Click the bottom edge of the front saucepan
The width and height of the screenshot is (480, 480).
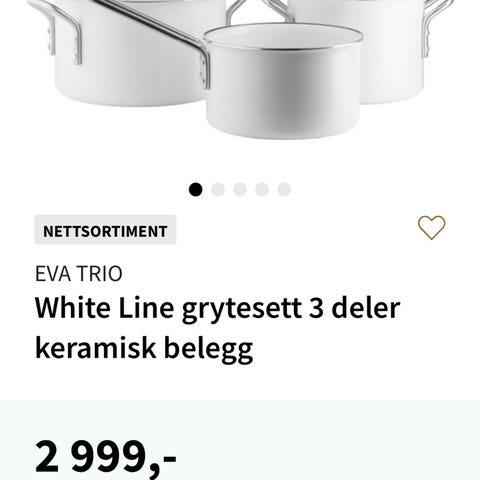click(283, 135)
